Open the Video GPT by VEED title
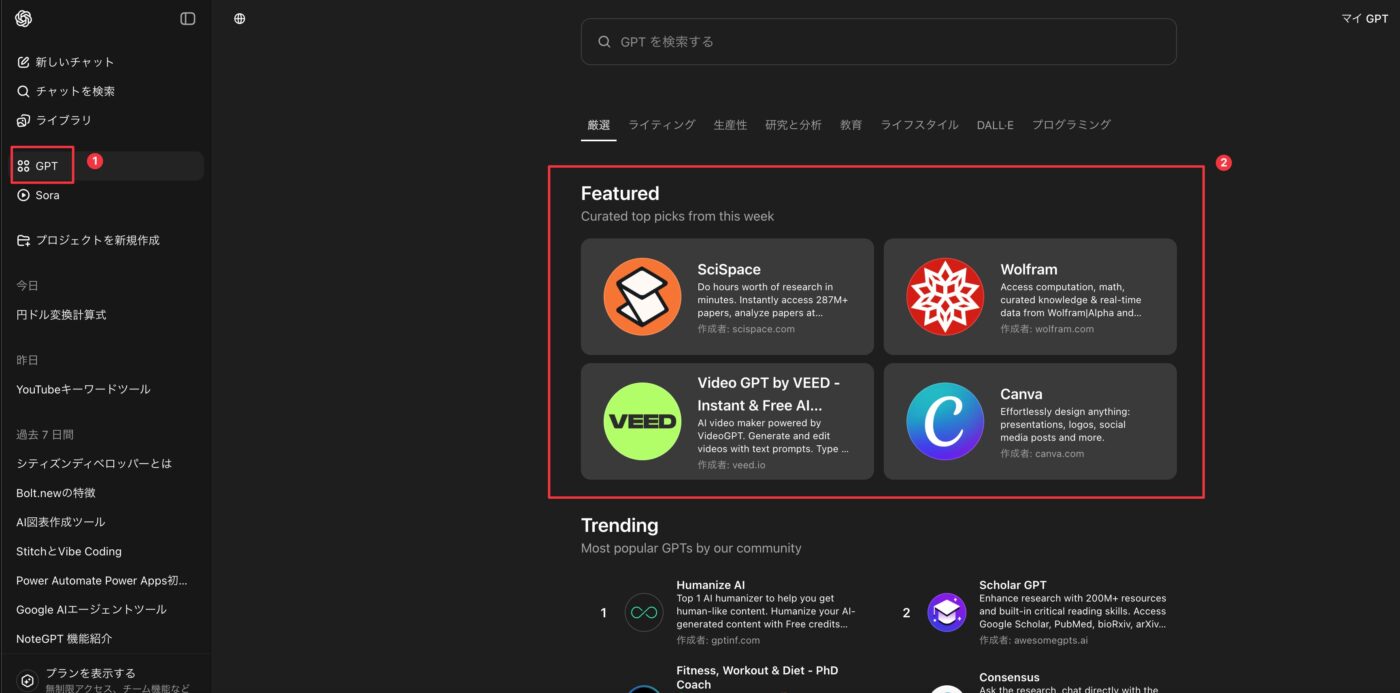The image size is (1400, 693). click(x=769, y=394)
